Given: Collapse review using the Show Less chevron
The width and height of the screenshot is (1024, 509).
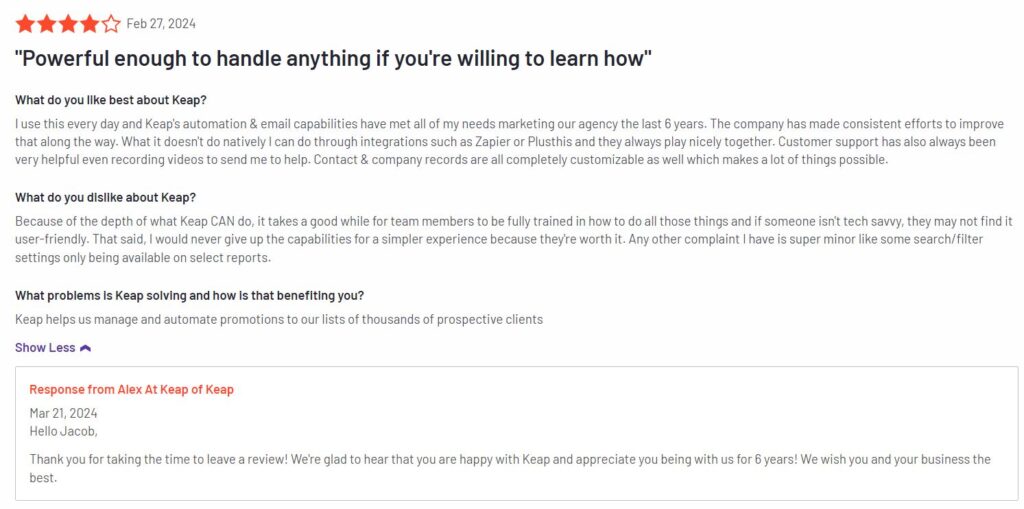Looking at the screenshot, I should pos(85,348).
